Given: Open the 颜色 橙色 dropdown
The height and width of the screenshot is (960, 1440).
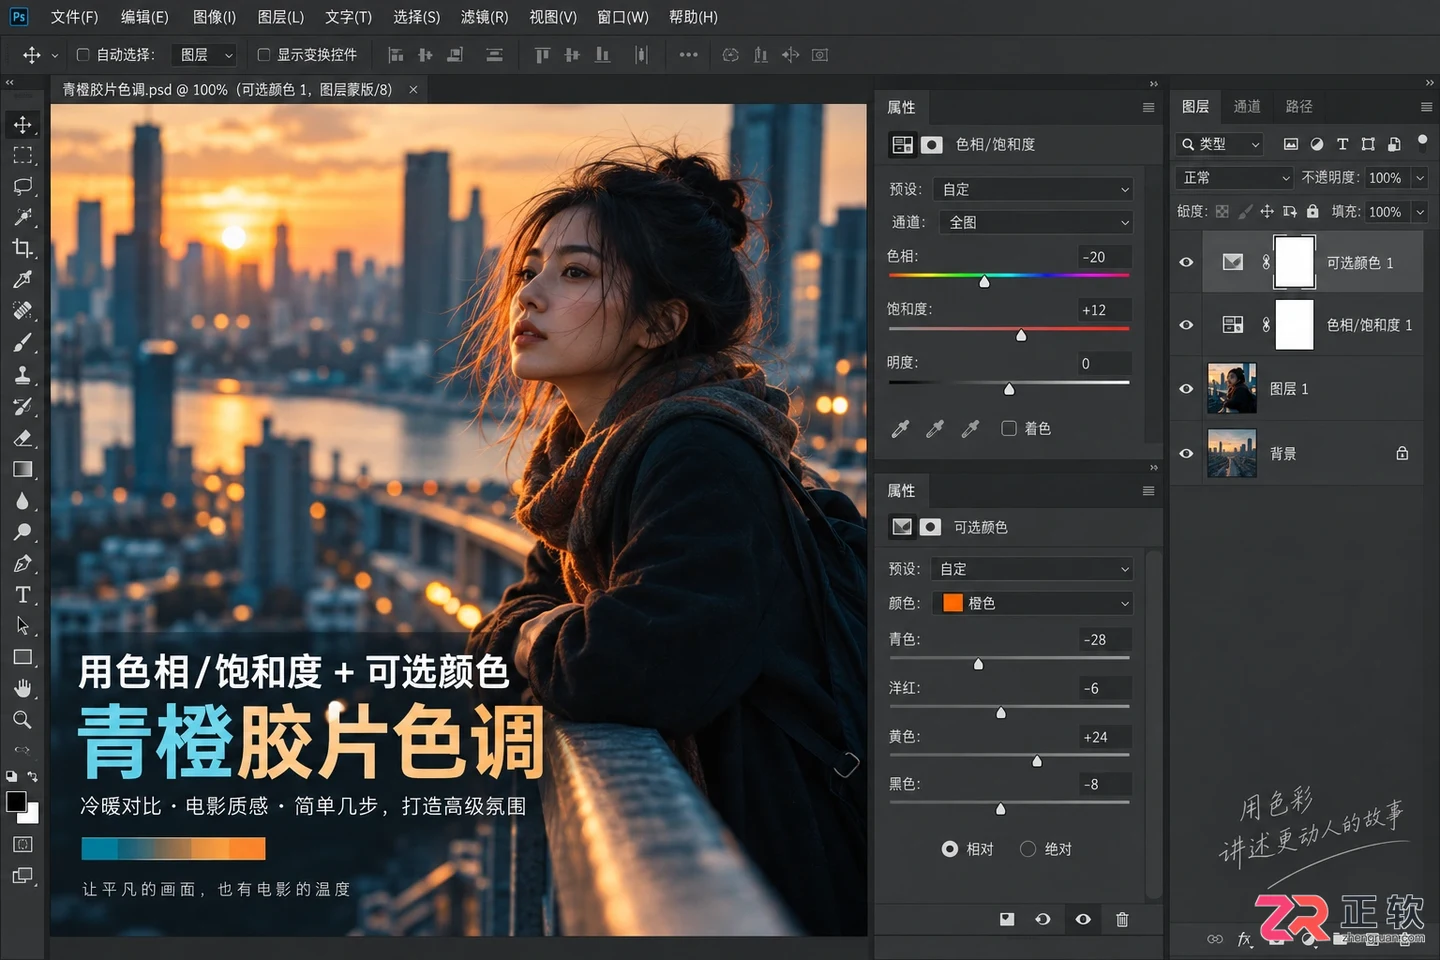Looking at the screenshot, I should click(x=1035, y=603).
